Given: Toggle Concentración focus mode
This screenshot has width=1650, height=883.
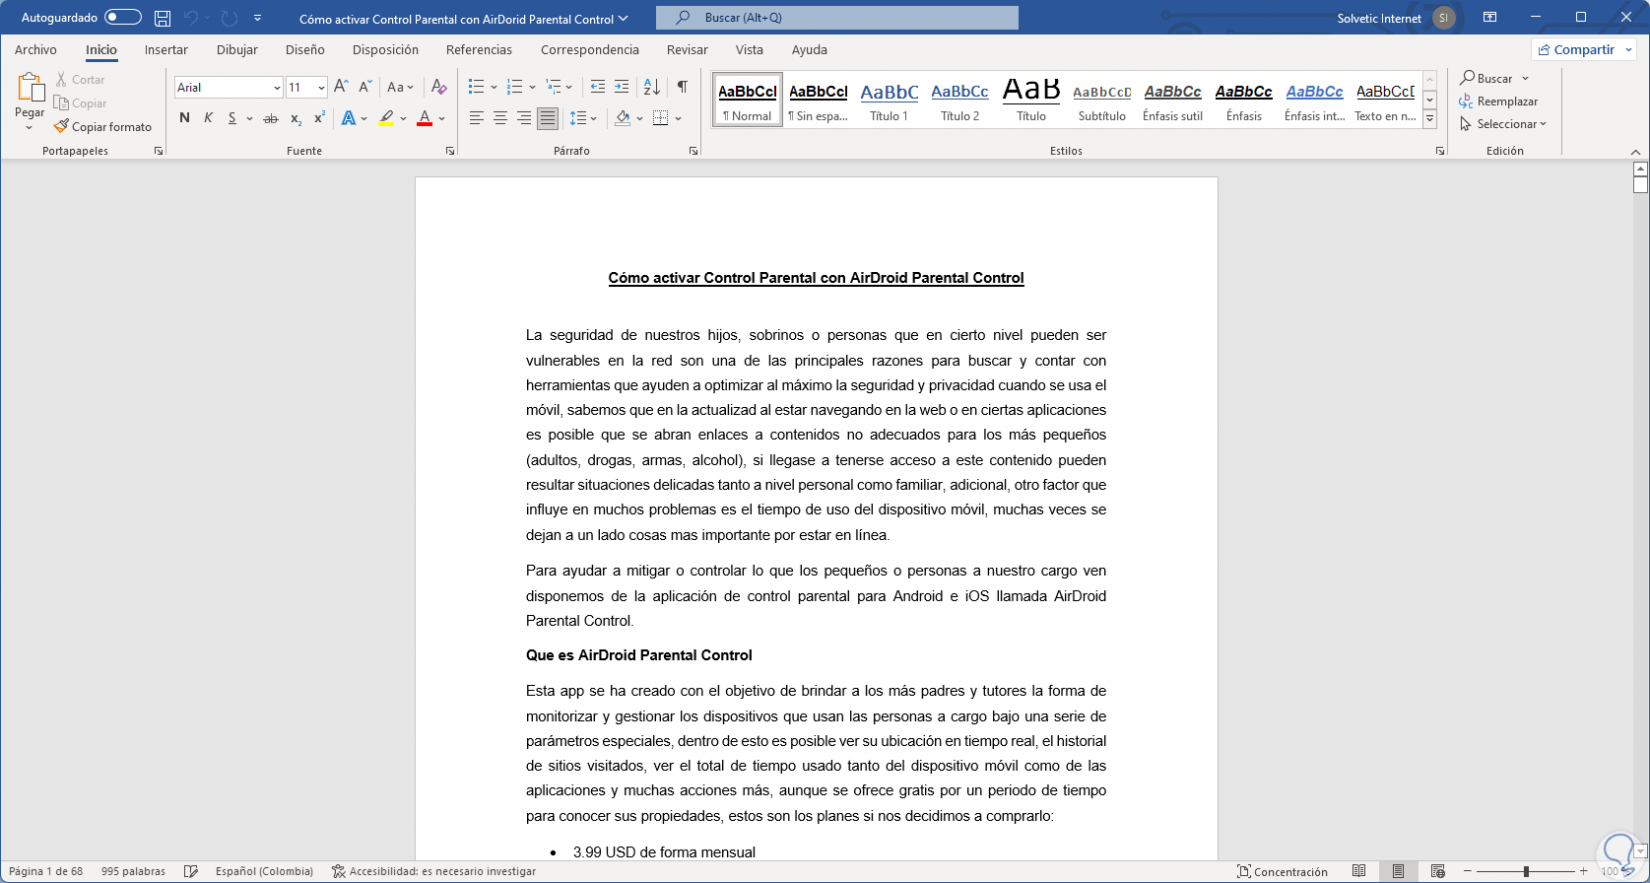Looking at the screenshot, I should click(1283, 871).
